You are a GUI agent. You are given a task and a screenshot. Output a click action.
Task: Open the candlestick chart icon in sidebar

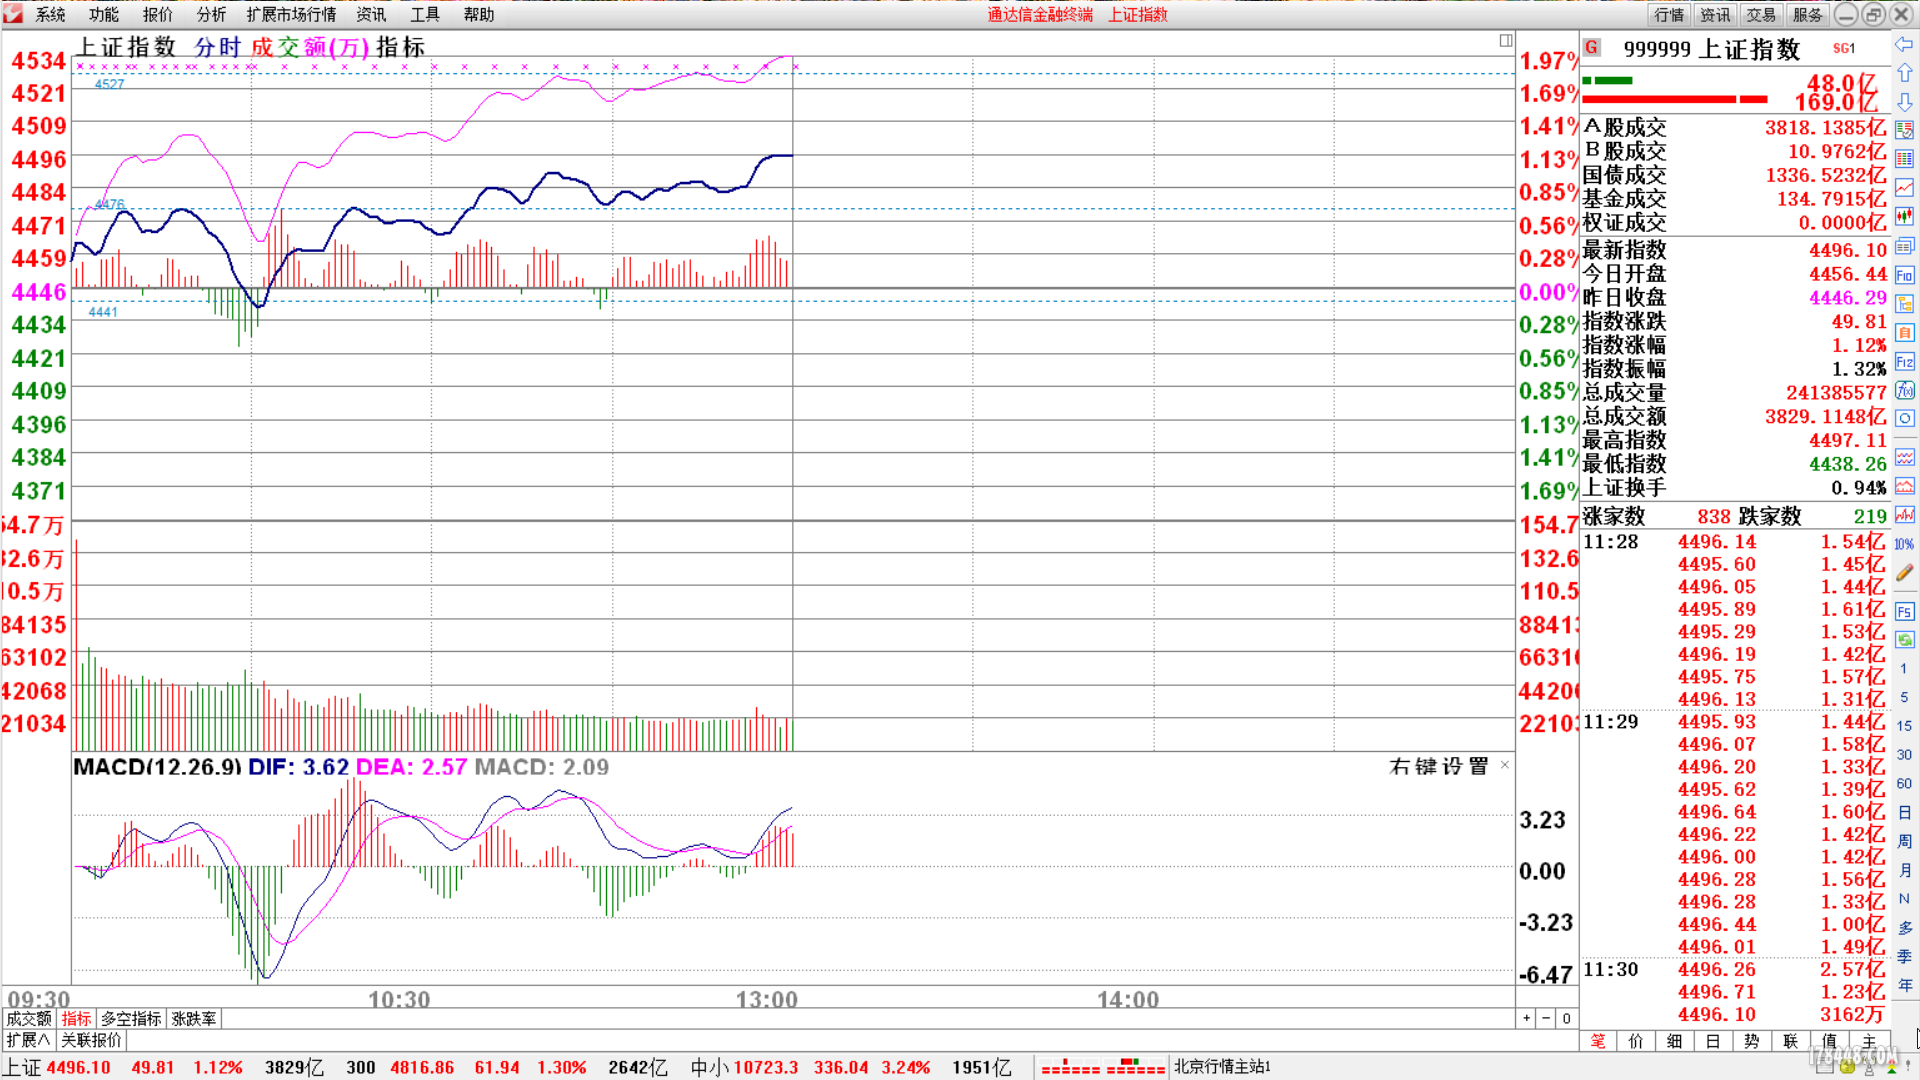coord(1904,216)
